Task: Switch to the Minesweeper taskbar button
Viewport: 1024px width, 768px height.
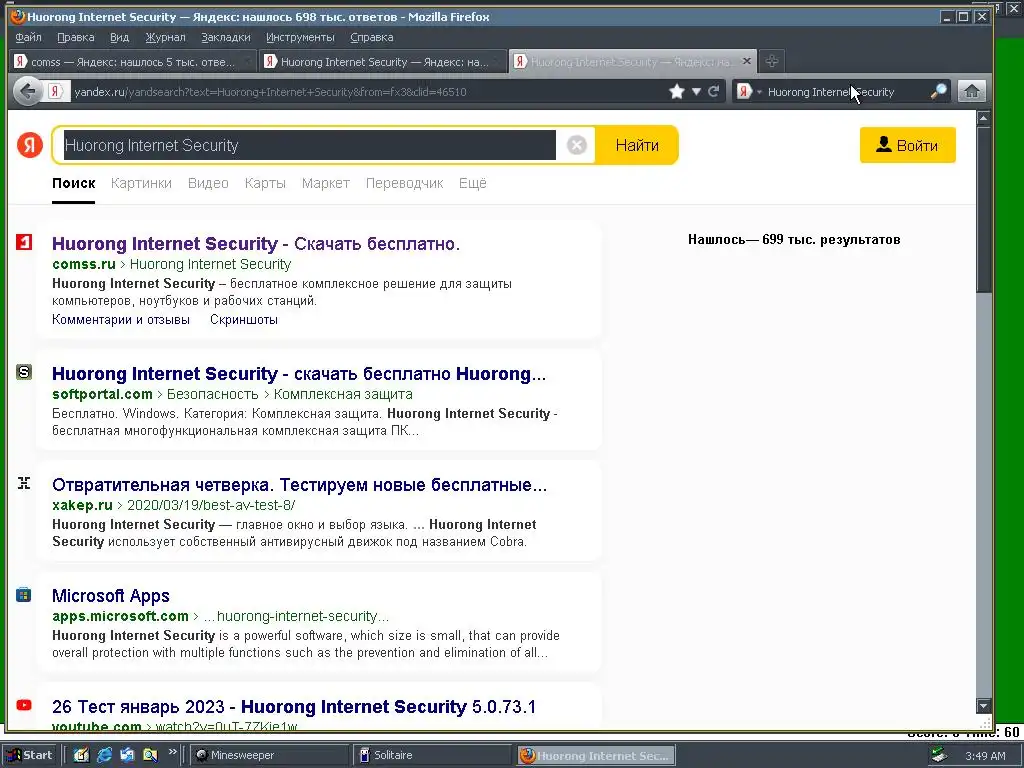Action: click(271, 755)
